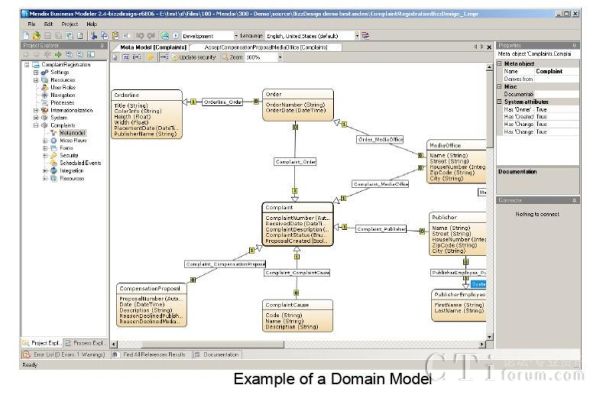The image size is (600, 398).
Task: Collapse the Meta object properties section
Action: pyautogui.click(x=499, y=64)
